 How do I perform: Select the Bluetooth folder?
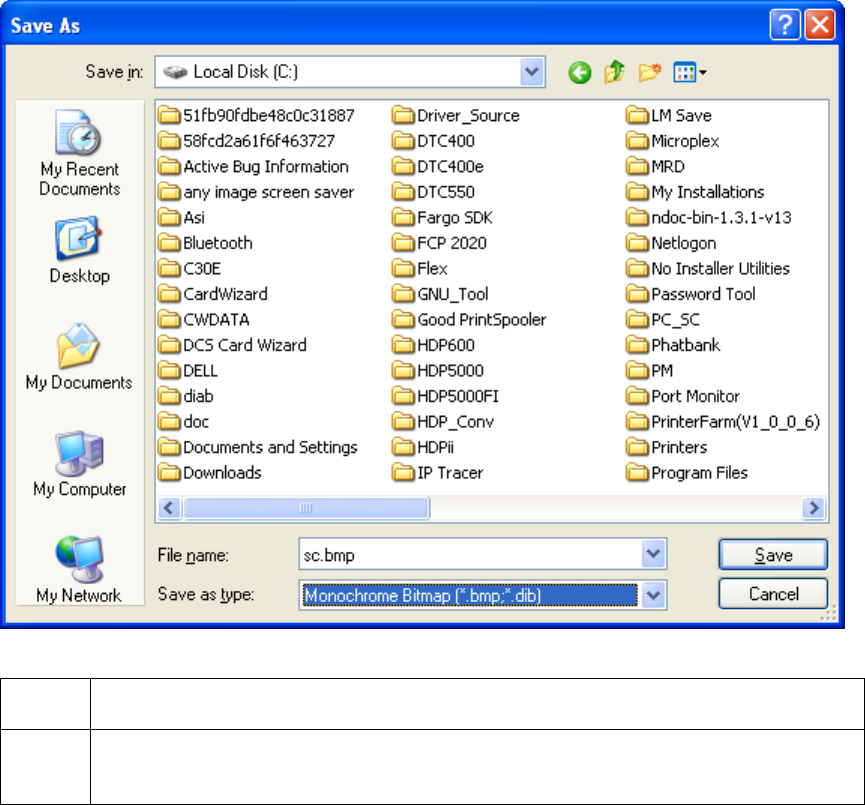coord(205,243)
